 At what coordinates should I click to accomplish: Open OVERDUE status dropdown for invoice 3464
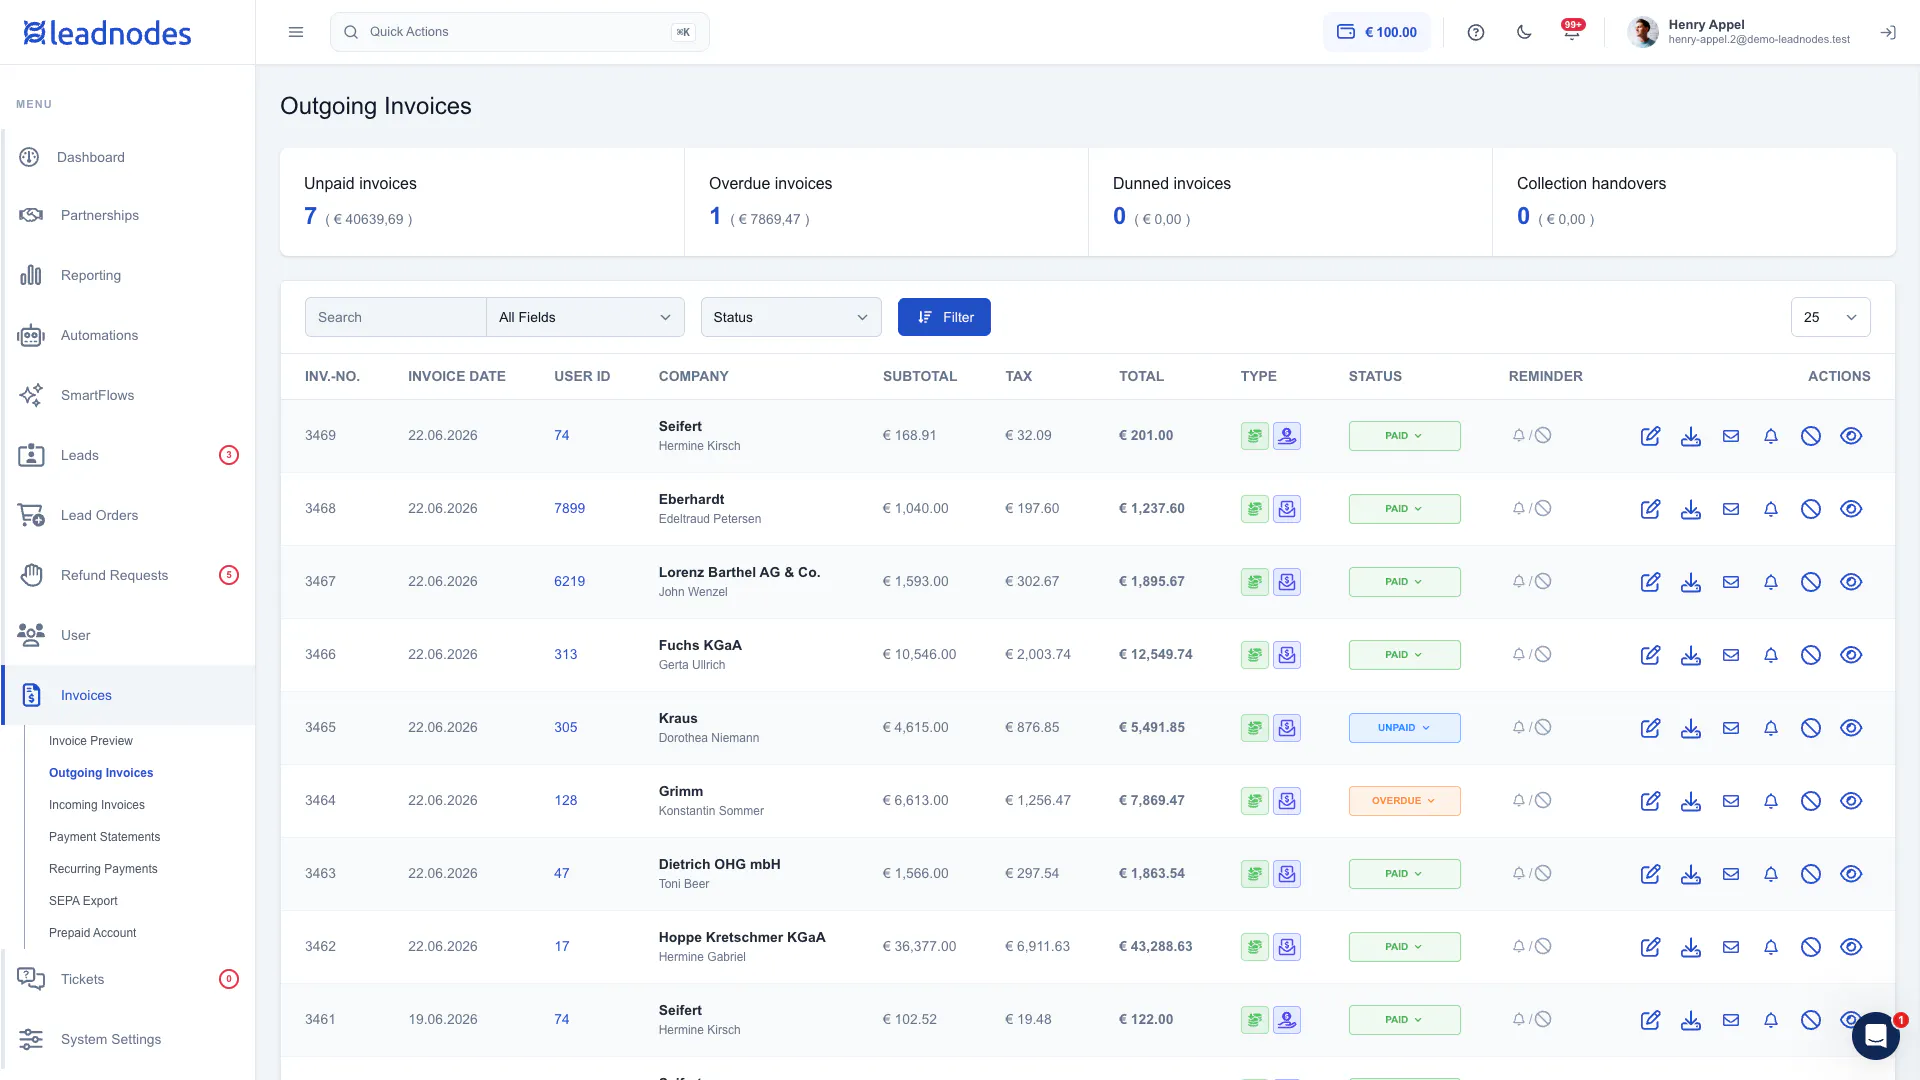1404,801
